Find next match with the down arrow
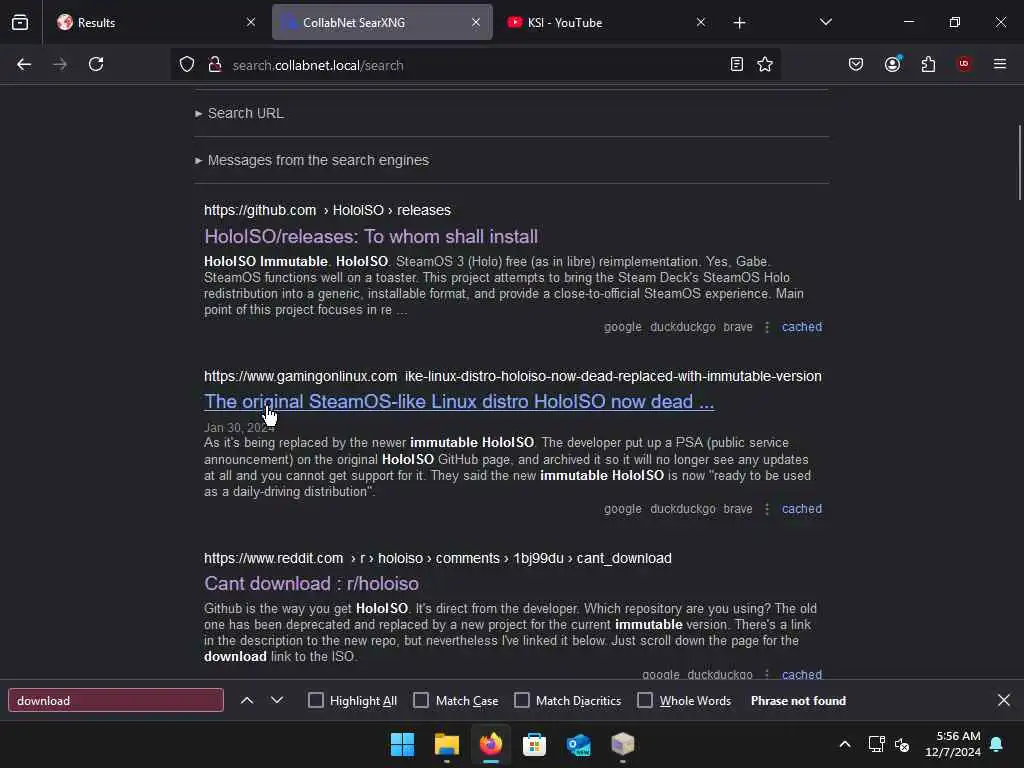The image size is (1024, 768). pos(277,700)
